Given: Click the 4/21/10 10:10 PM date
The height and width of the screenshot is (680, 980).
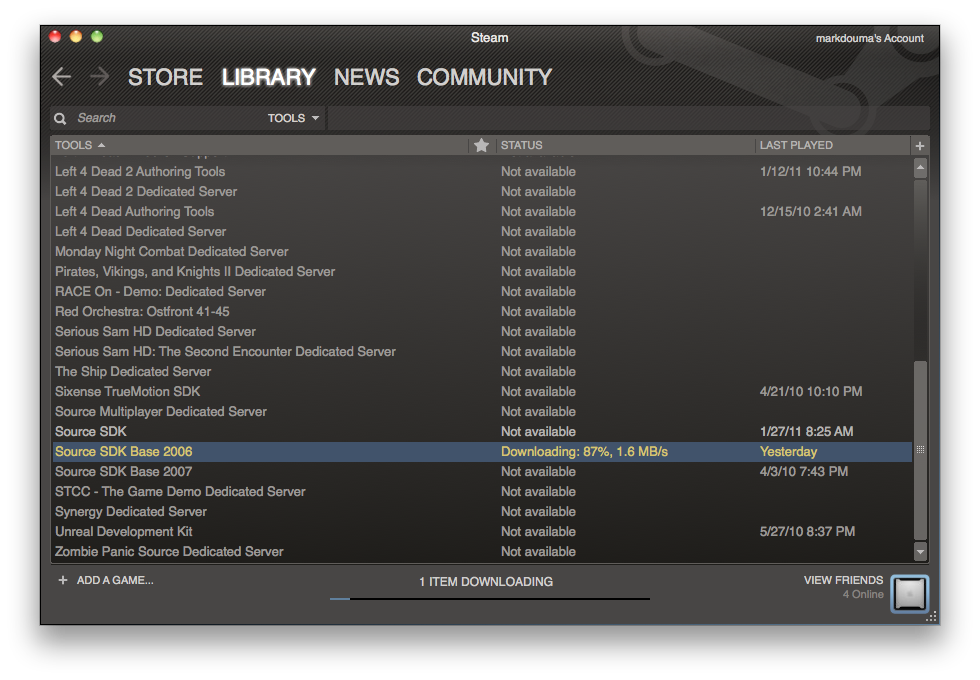Looking at the screenshot, I should 811,391.
